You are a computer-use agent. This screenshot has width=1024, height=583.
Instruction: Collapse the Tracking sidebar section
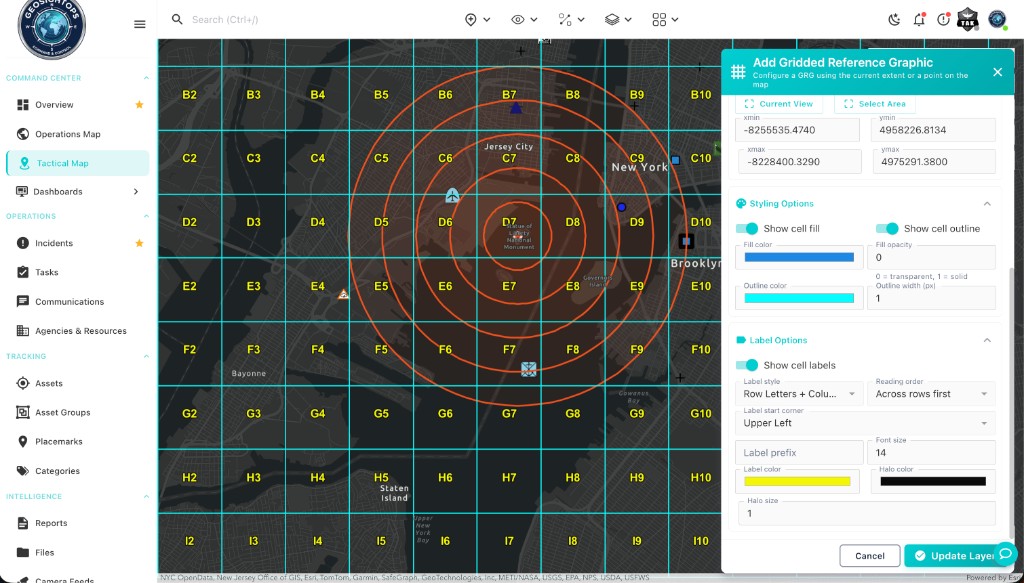click(146, 356)
